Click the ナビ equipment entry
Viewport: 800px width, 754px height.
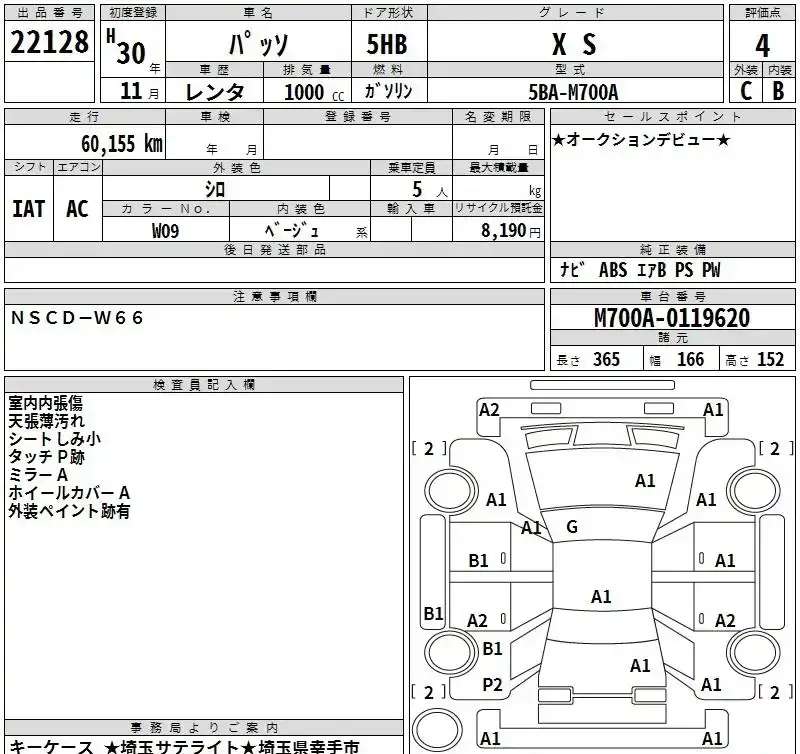pos(572,269)
